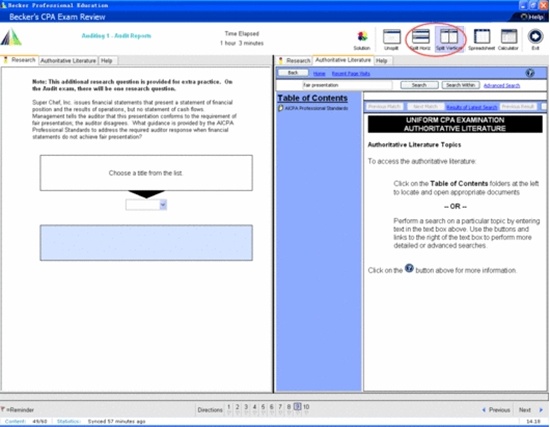This screenshot has height=427, width=550.
Task: Go to question 10 in navigator
Action: (306, 407)
